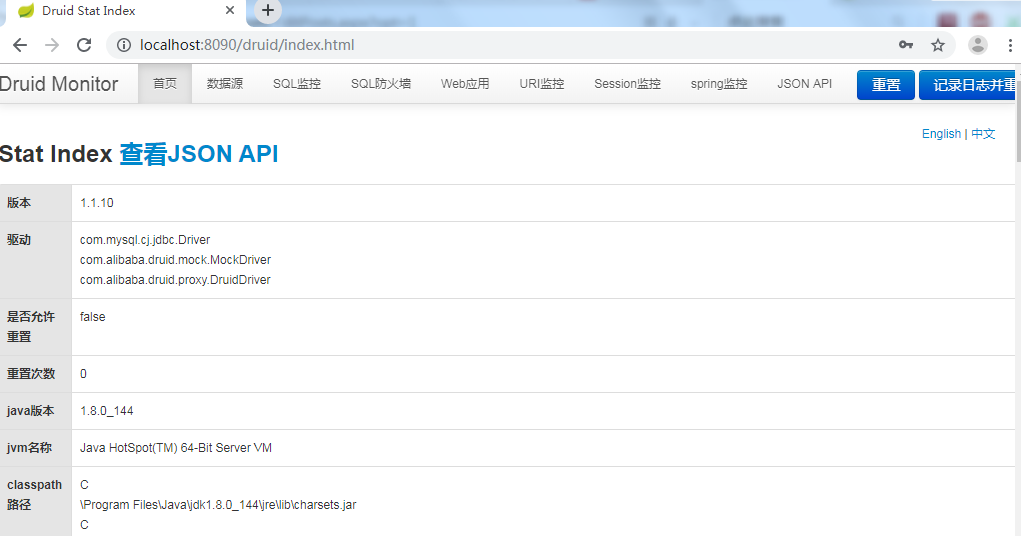Open the Web应用 navigation tab
Viewport: 1021px width, 536px height.
click(465, 83)
